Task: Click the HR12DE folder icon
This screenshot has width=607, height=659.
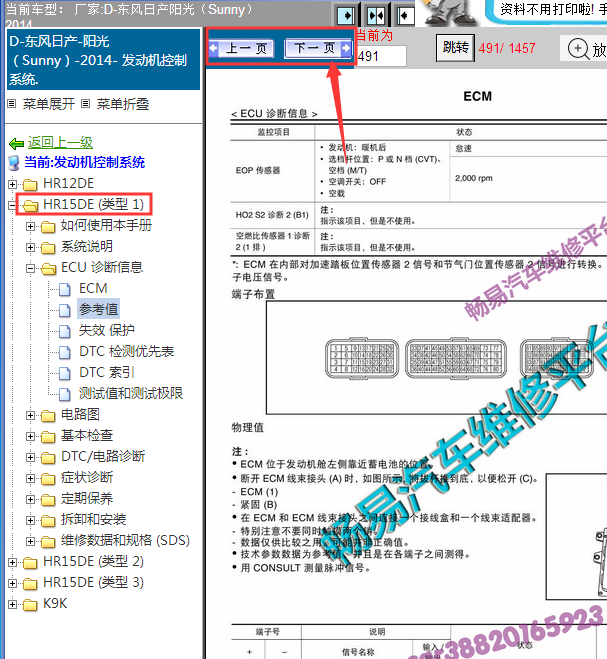Action: point(30,185)
